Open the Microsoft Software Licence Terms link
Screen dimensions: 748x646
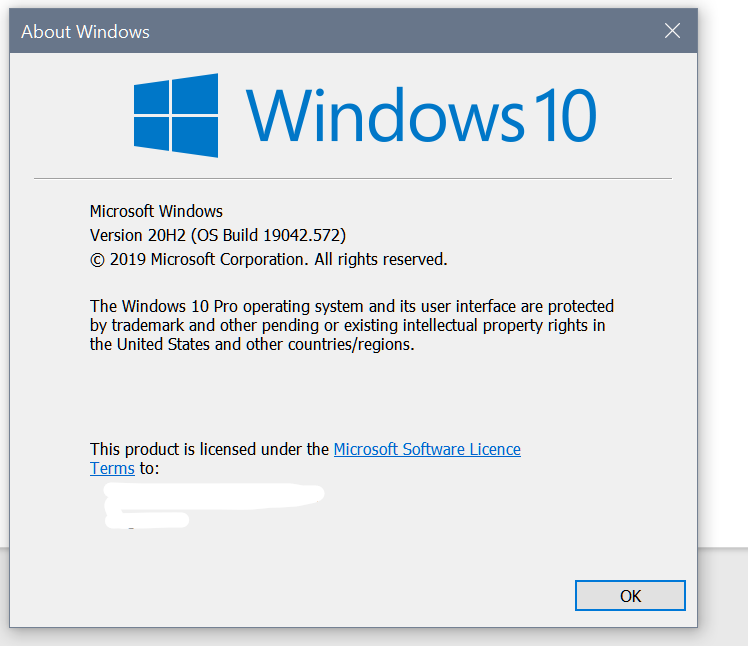click(x=427, y=449)
